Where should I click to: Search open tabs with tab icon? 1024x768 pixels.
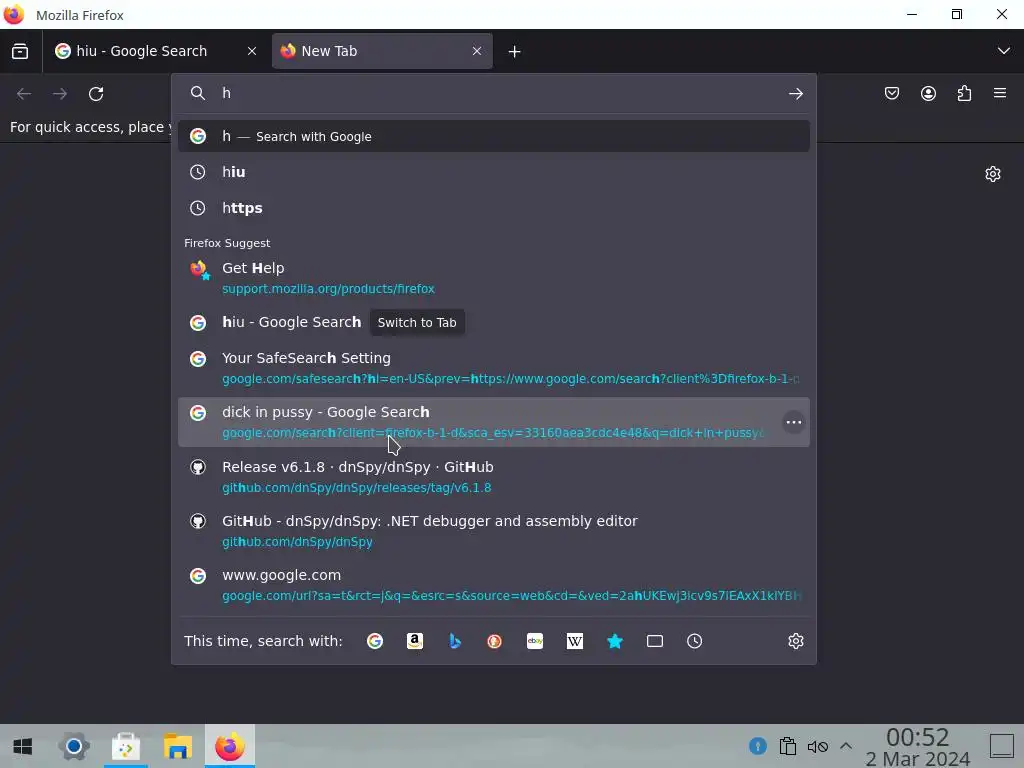[654, 641]
